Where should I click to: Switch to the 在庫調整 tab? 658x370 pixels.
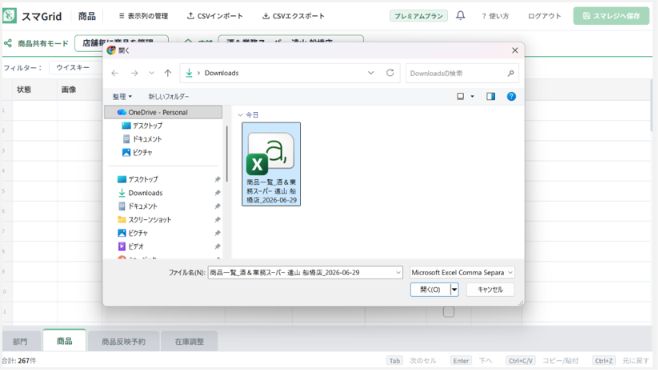pos(189,341)
